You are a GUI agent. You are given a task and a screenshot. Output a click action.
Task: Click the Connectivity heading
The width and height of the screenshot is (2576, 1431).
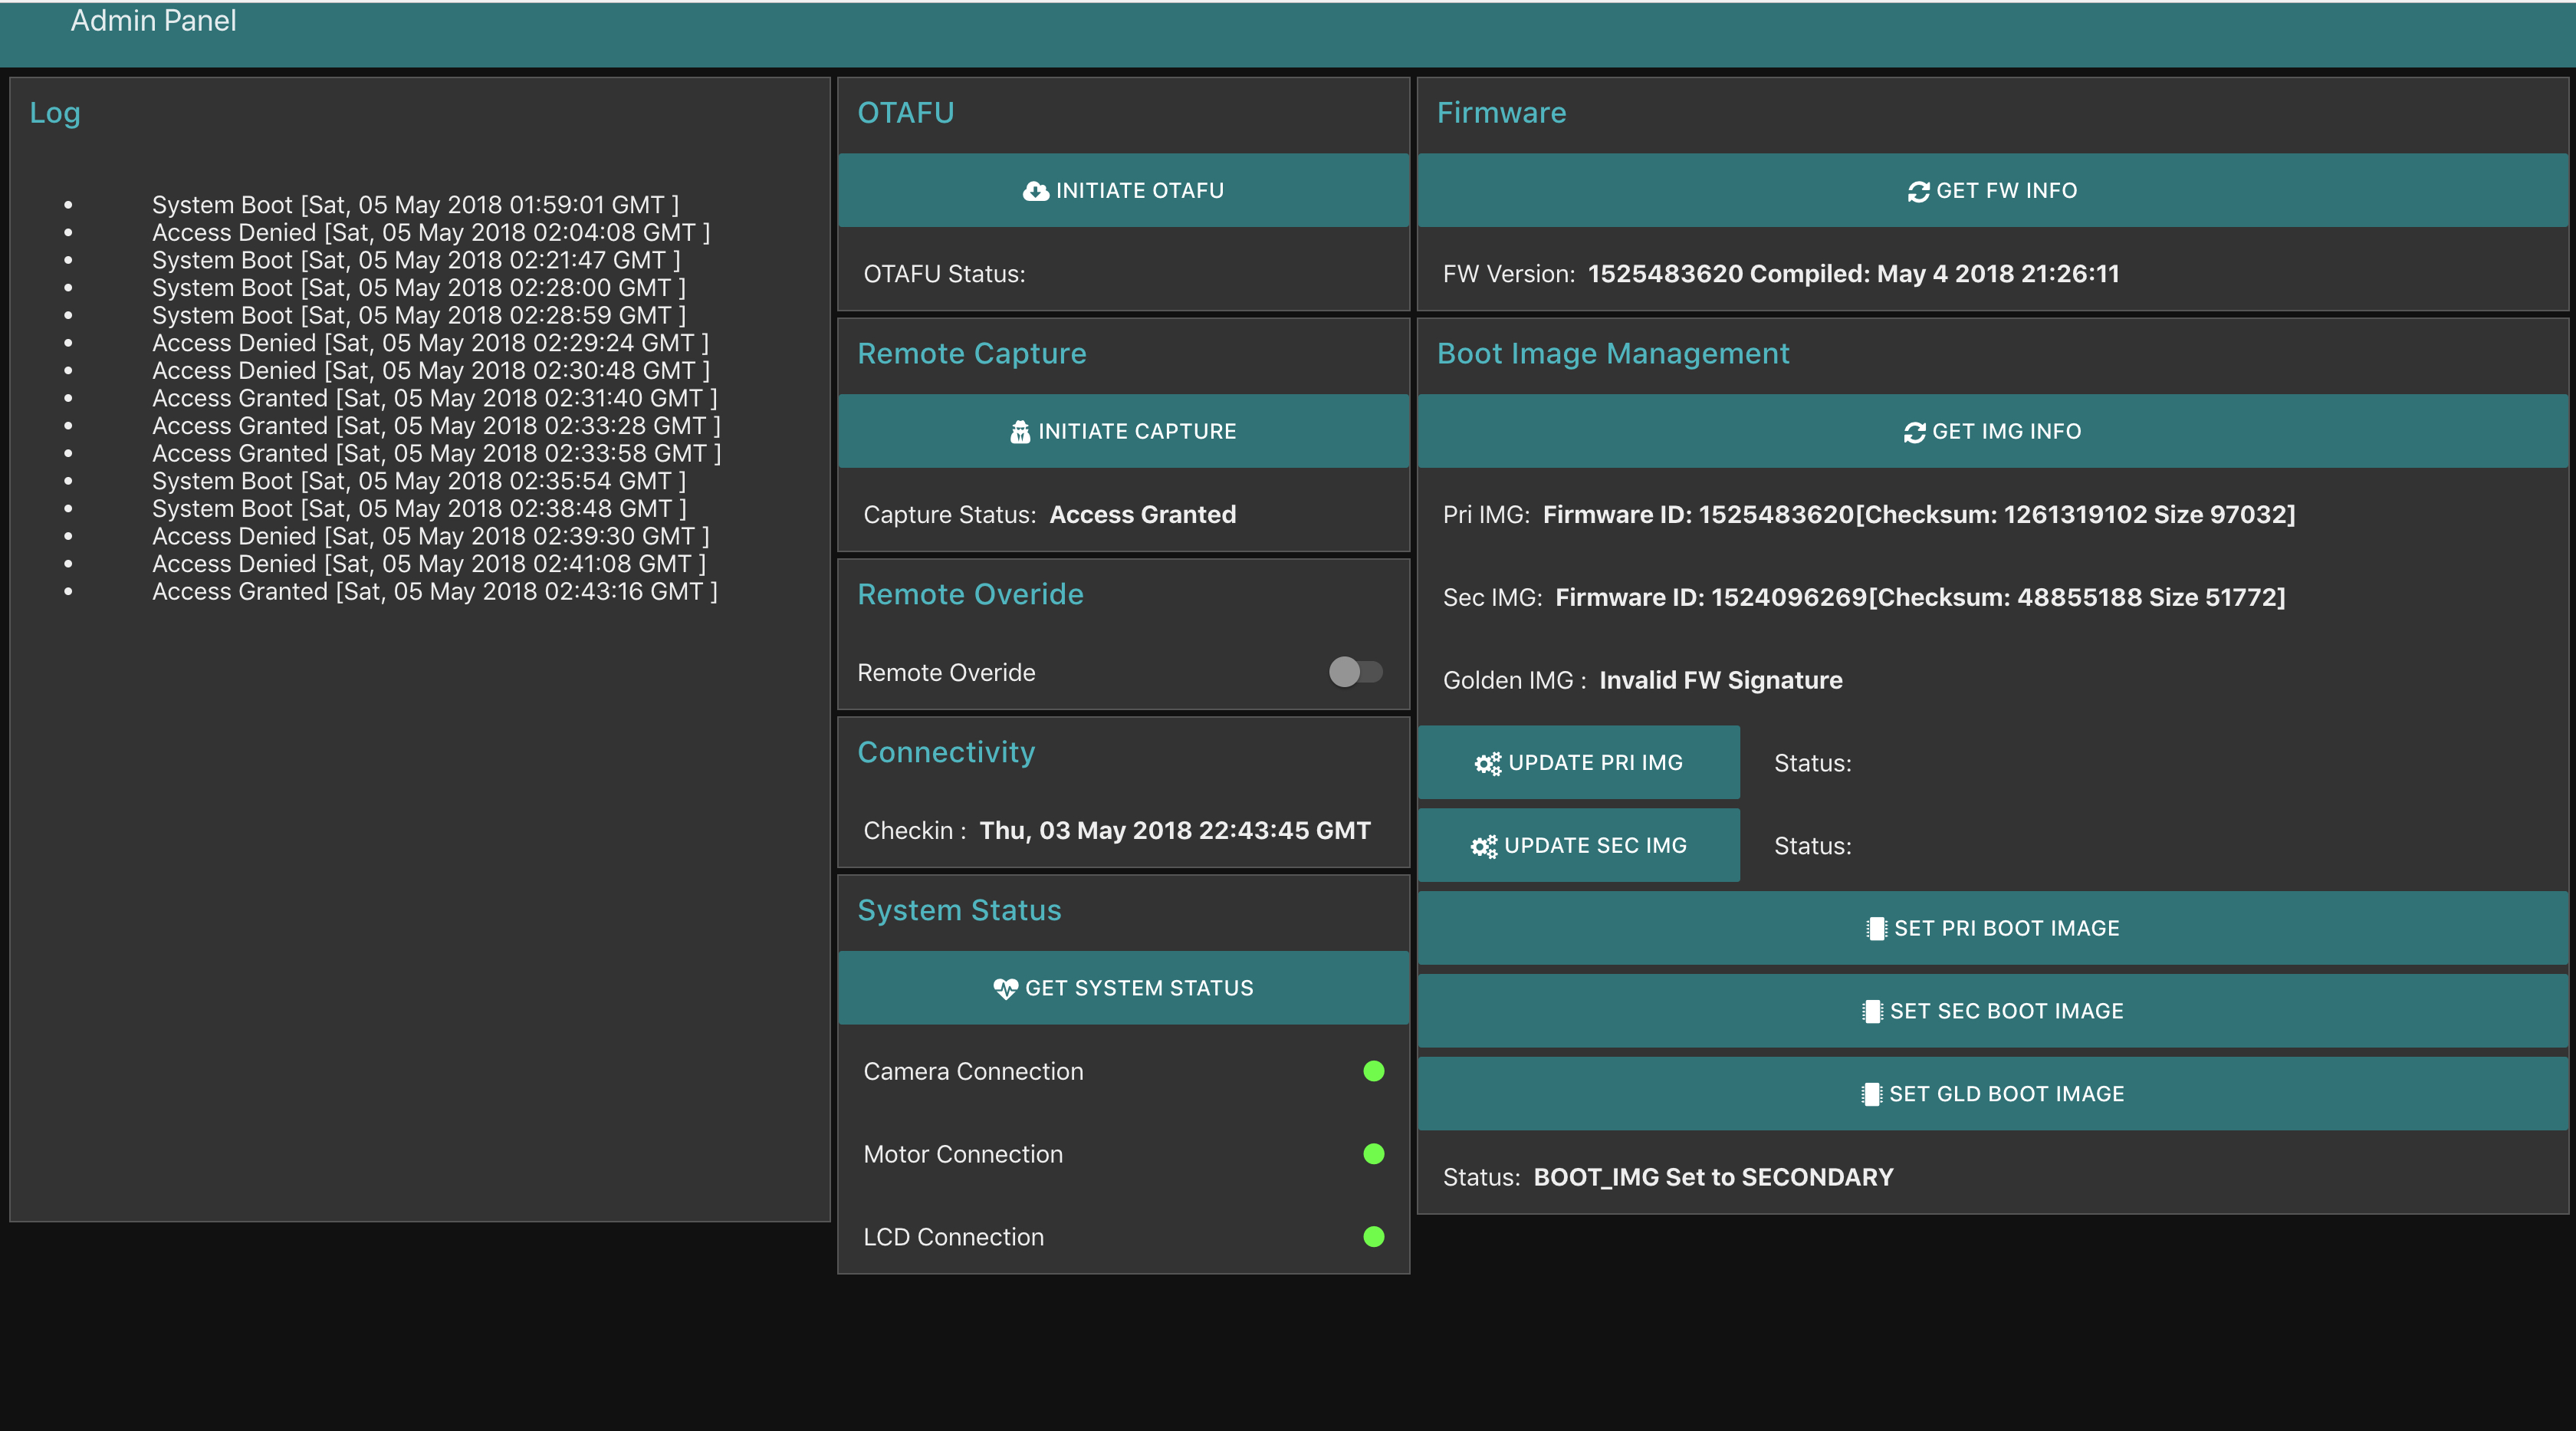point(946,752)
